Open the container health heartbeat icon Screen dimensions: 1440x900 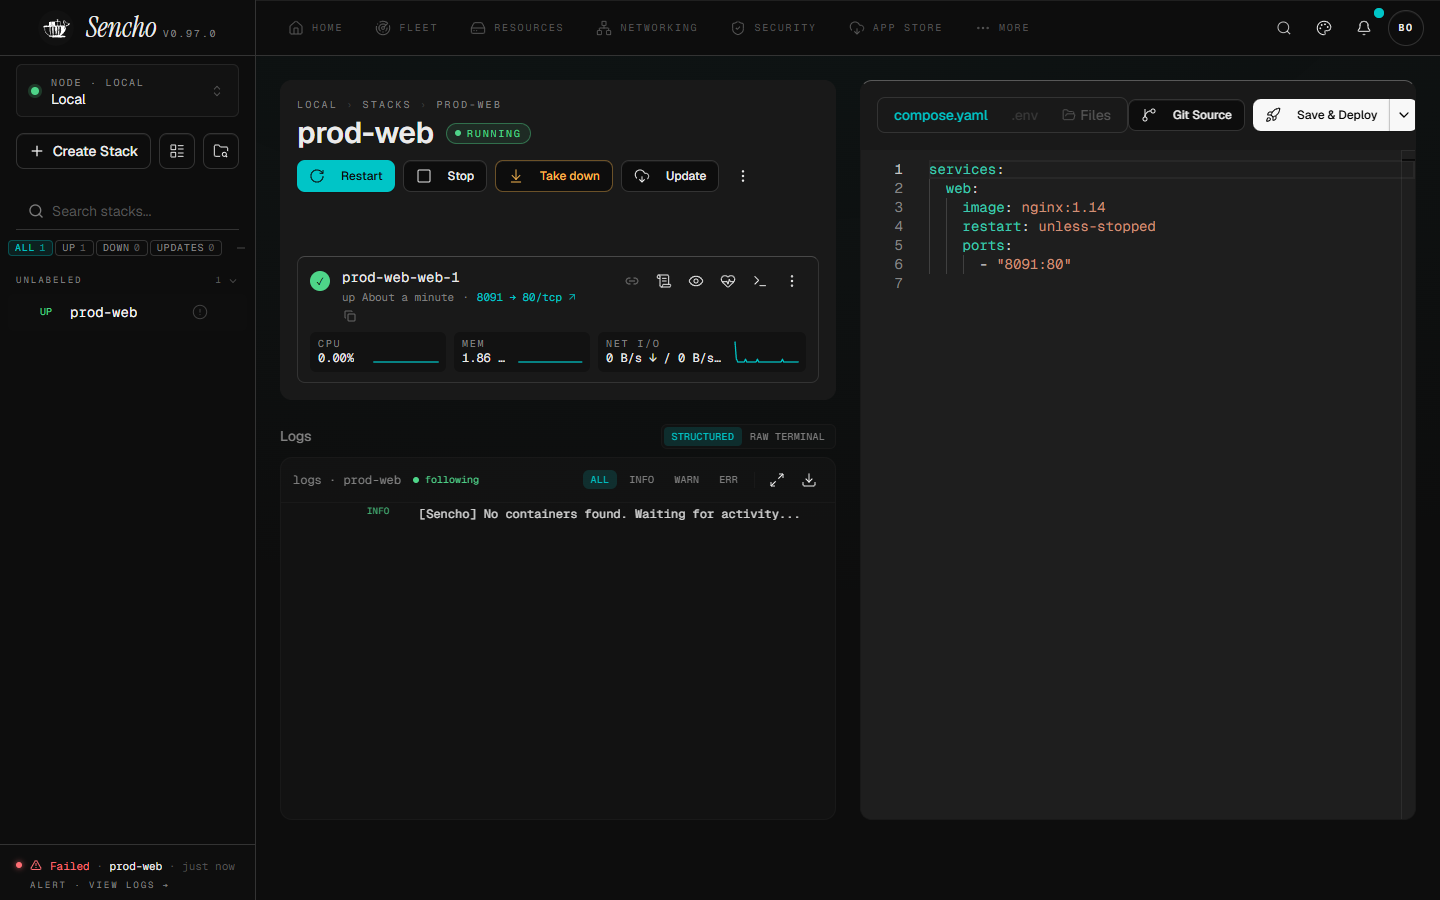point(728,281)
